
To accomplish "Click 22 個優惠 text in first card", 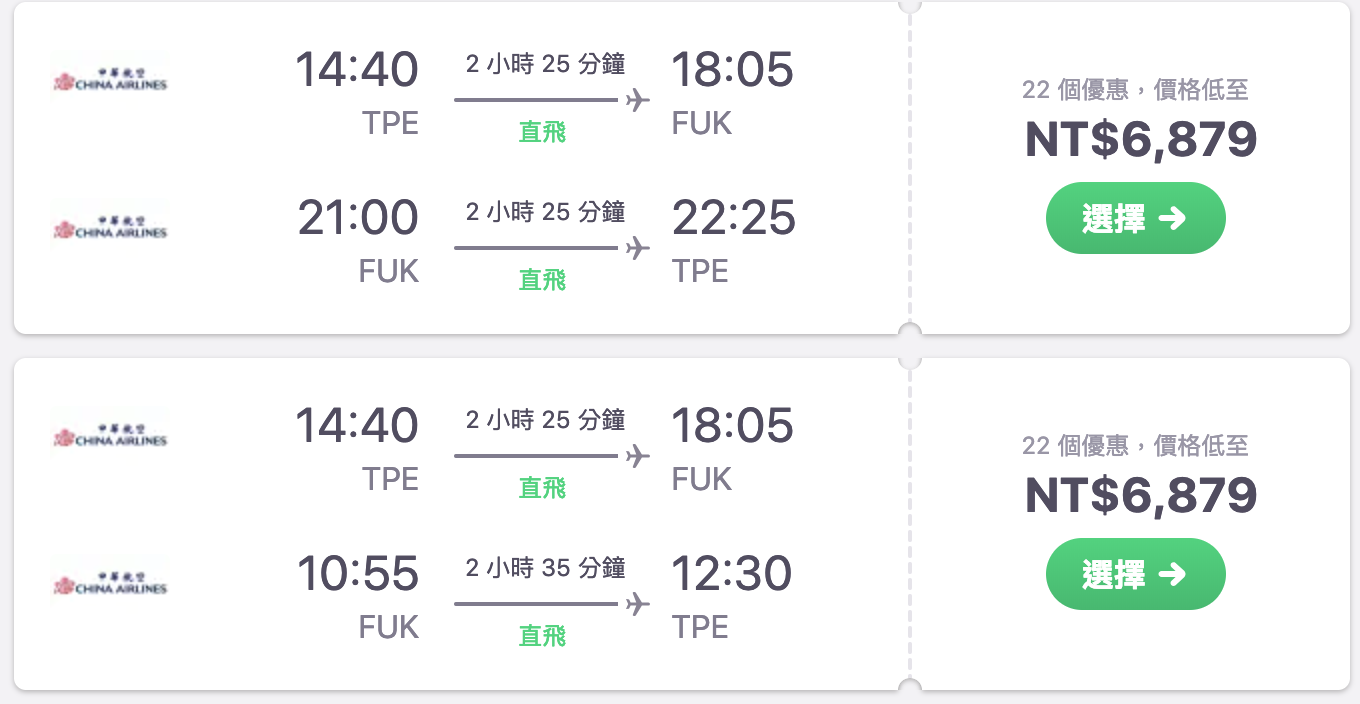I will pos(1075,90).
